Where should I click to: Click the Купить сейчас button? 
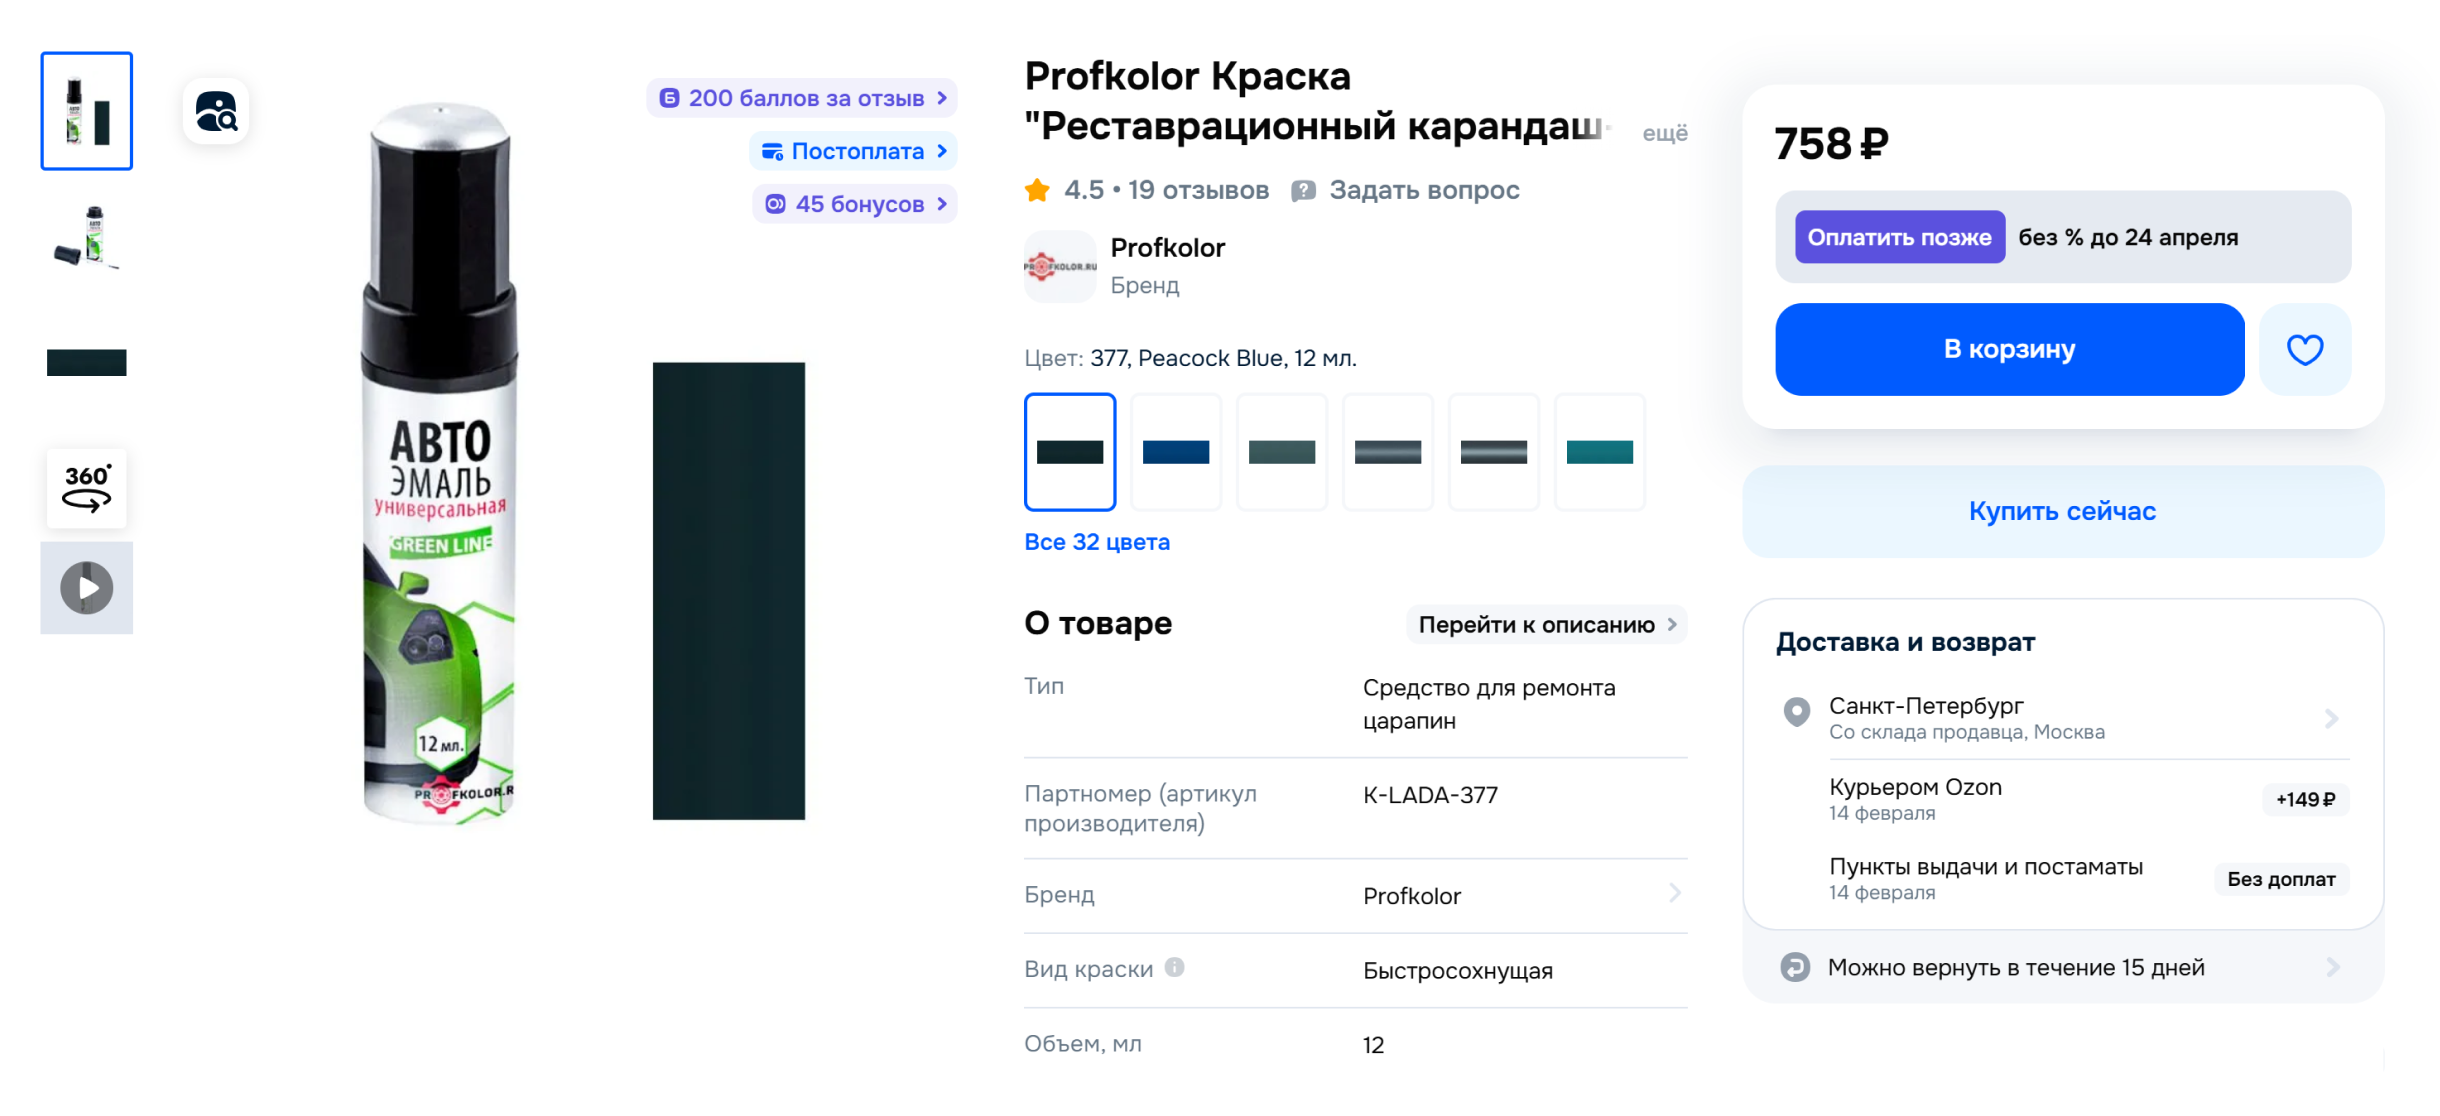tap(2062, 511)
